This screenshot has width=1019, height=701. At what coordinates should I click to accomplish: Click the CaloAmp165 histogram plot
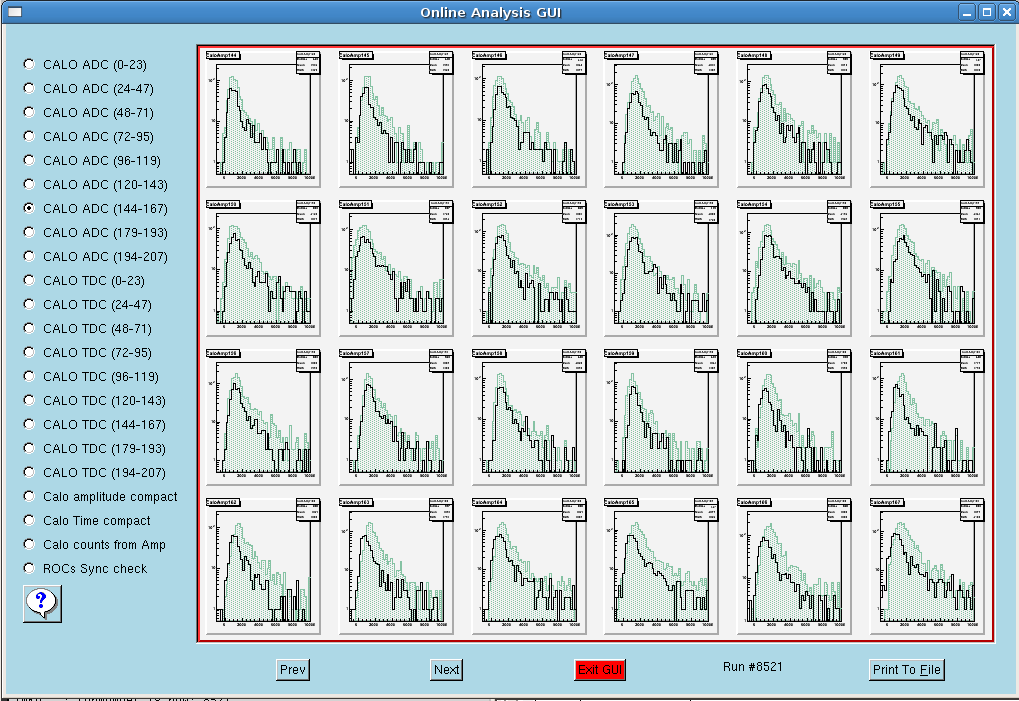(661, 566)
